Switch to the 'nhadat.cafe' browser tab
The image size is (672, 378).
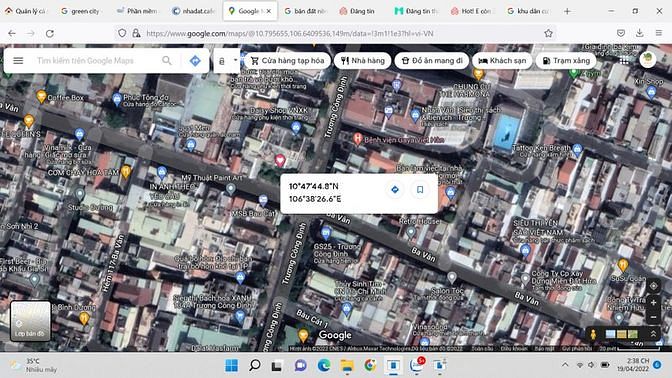click(x=193, y=11)
